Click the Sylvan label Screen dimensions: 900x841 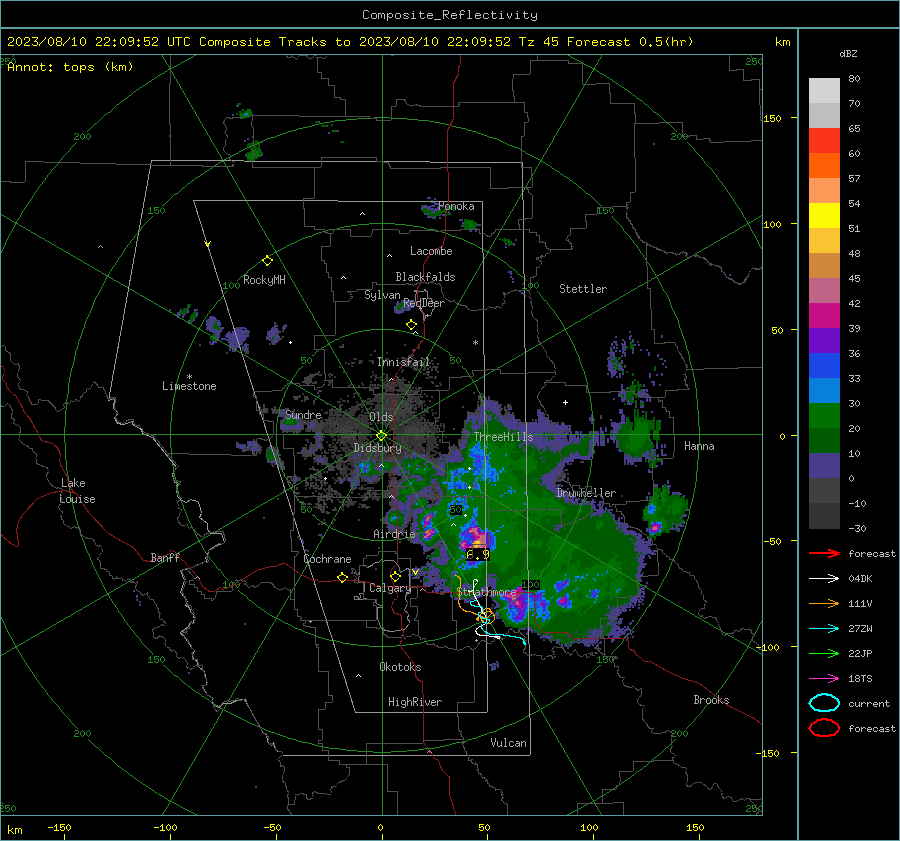coord(382,295)
